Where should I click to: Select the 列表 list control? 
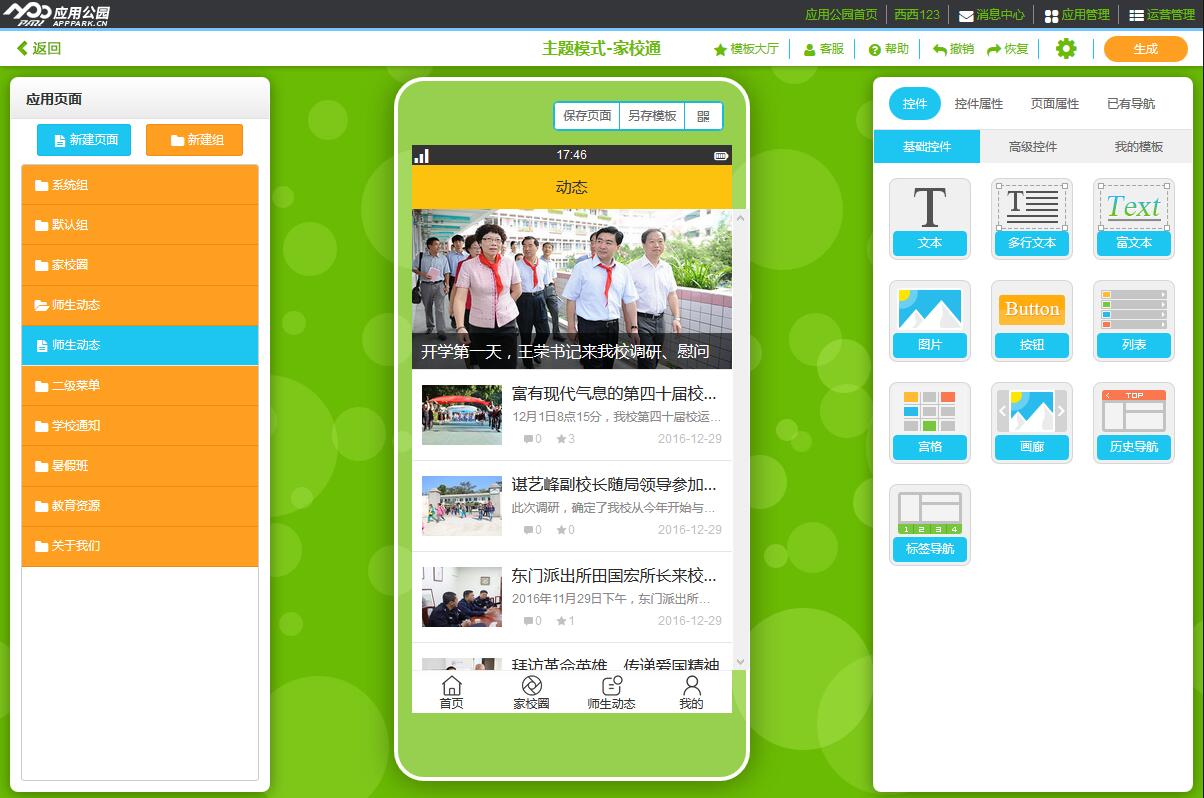[1133, 320]
